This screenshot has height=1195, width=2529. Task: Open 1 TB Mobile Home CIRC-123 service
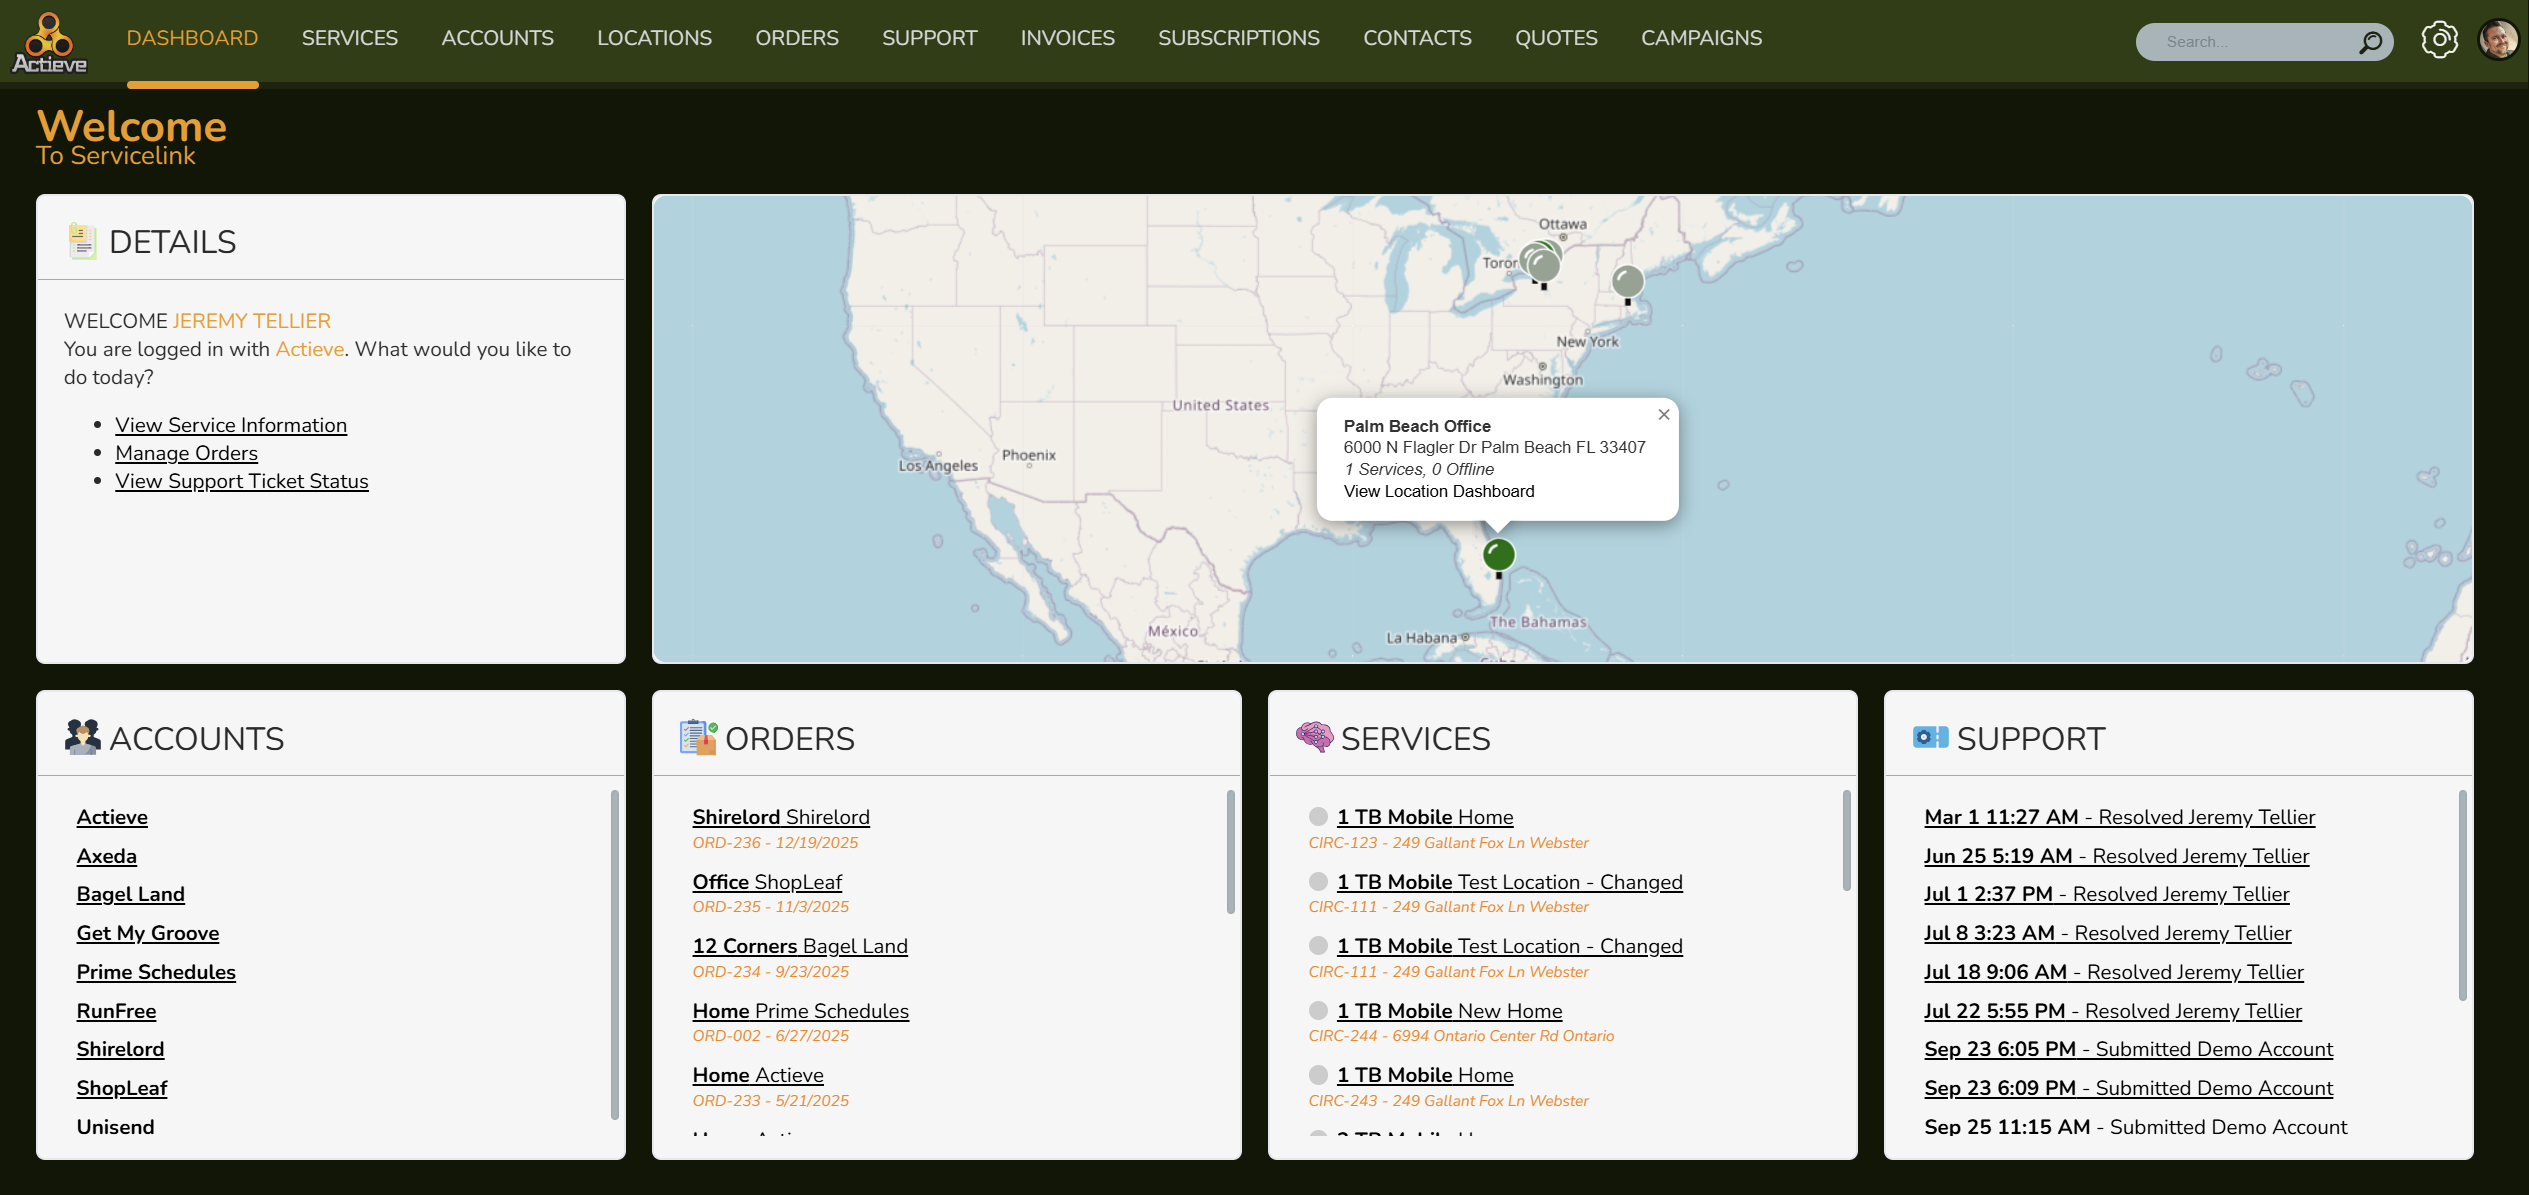tap(1425, 817)
